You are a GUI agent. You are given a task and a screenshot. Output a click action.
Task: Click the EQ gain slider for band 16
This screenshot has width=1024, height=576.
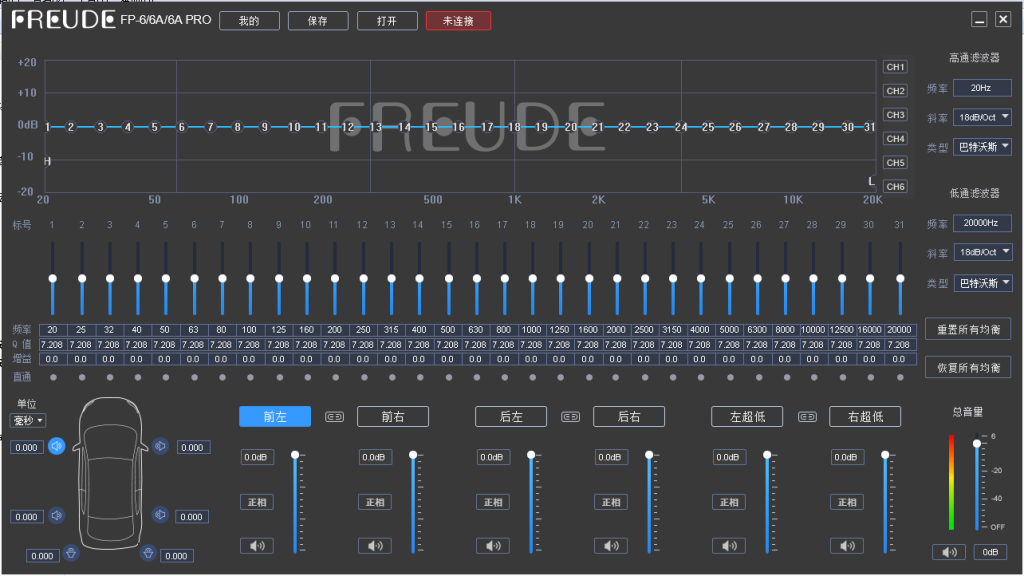coord(477,279)
